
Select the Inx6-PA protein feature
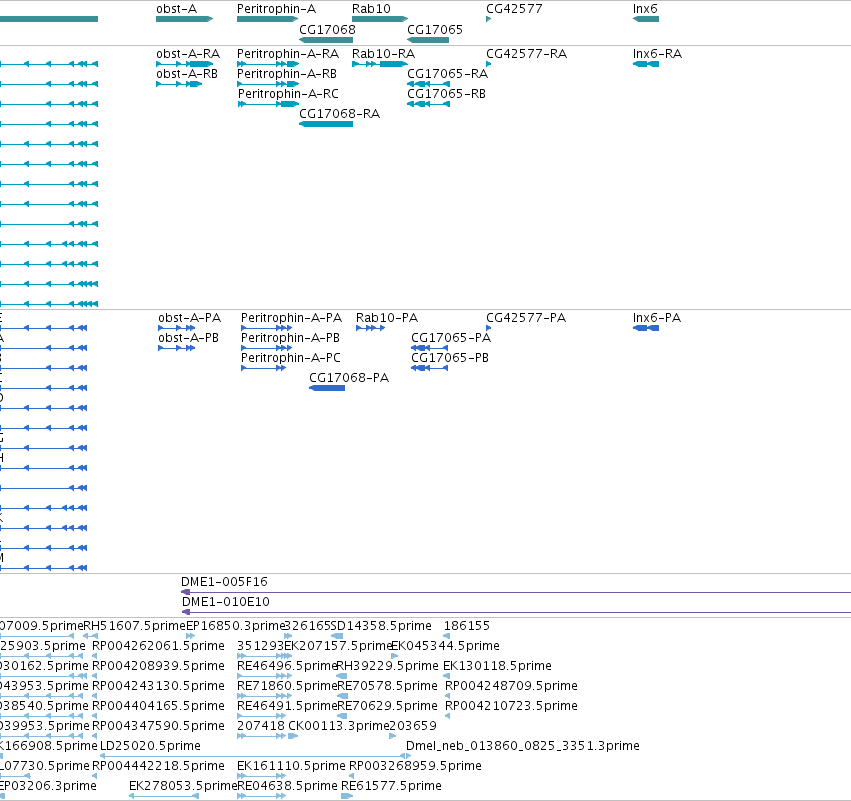(646, 328)
